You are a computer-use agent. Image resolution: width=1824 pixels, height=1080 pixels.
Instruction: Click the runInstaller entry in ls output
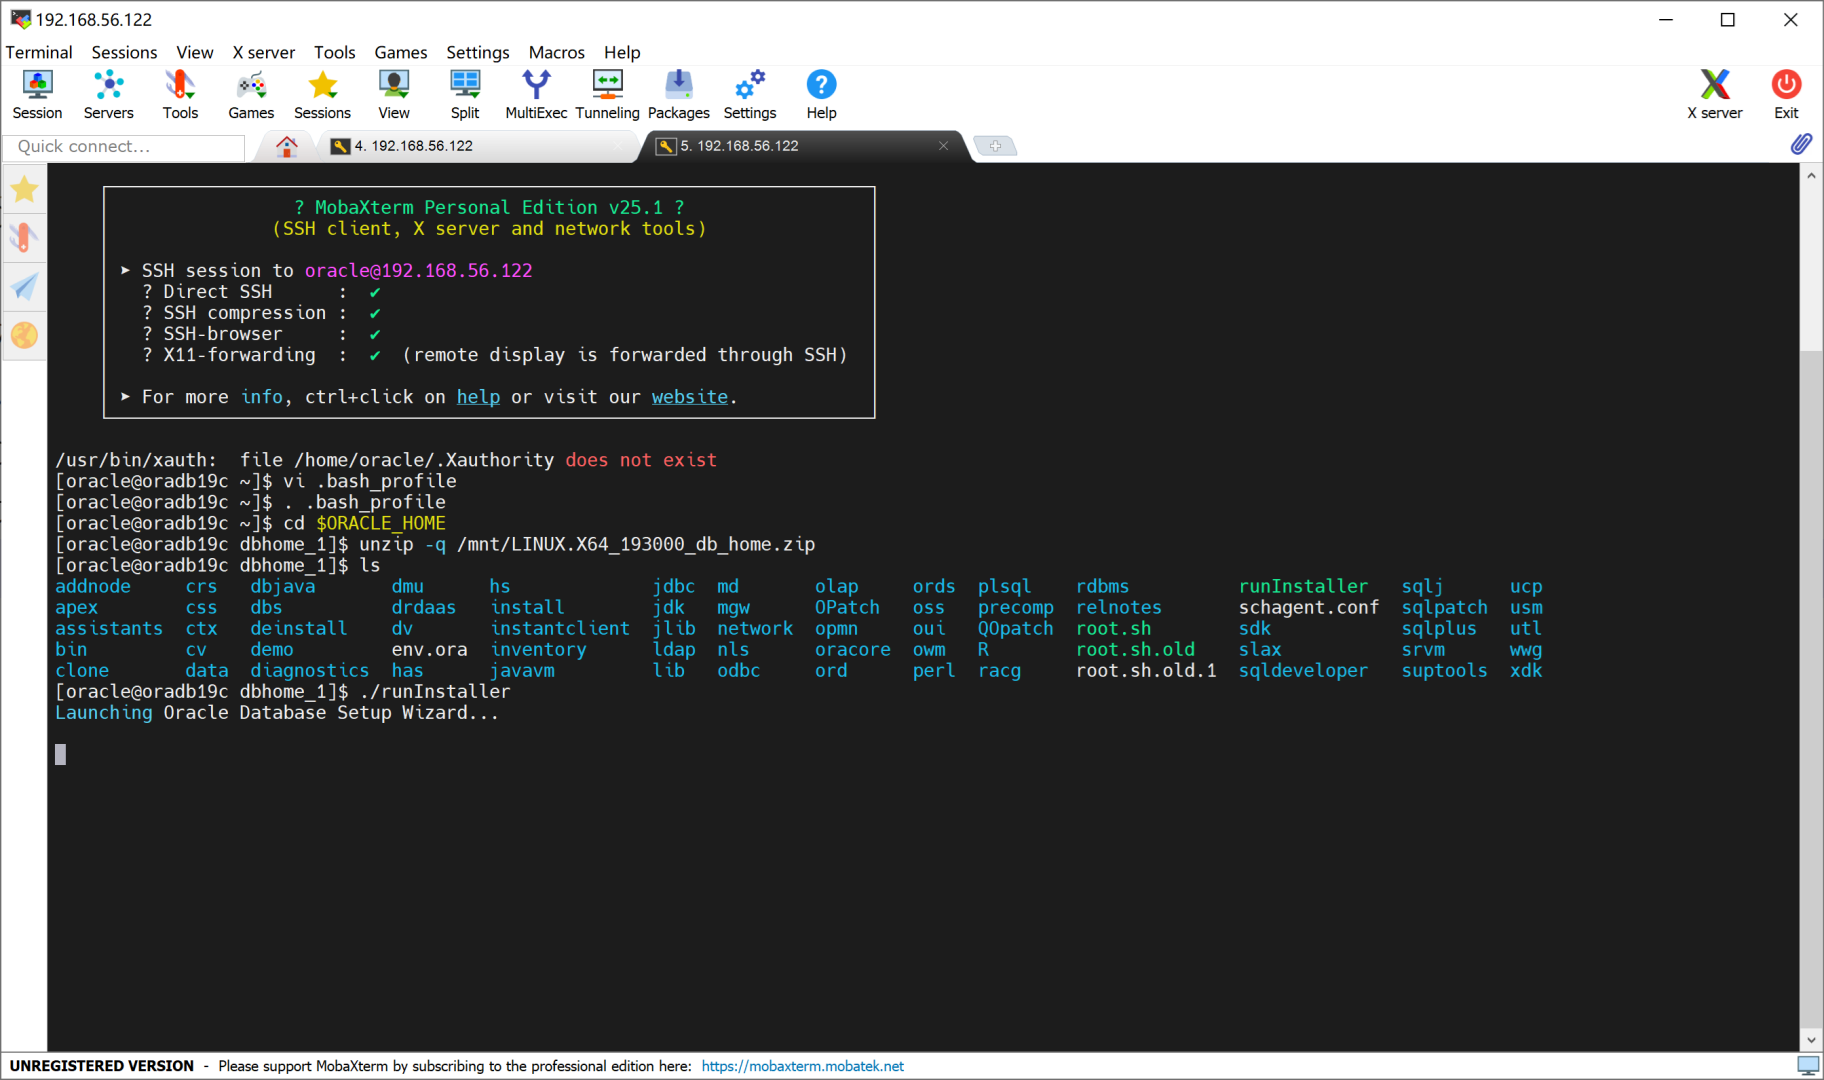coord(1303,587)
